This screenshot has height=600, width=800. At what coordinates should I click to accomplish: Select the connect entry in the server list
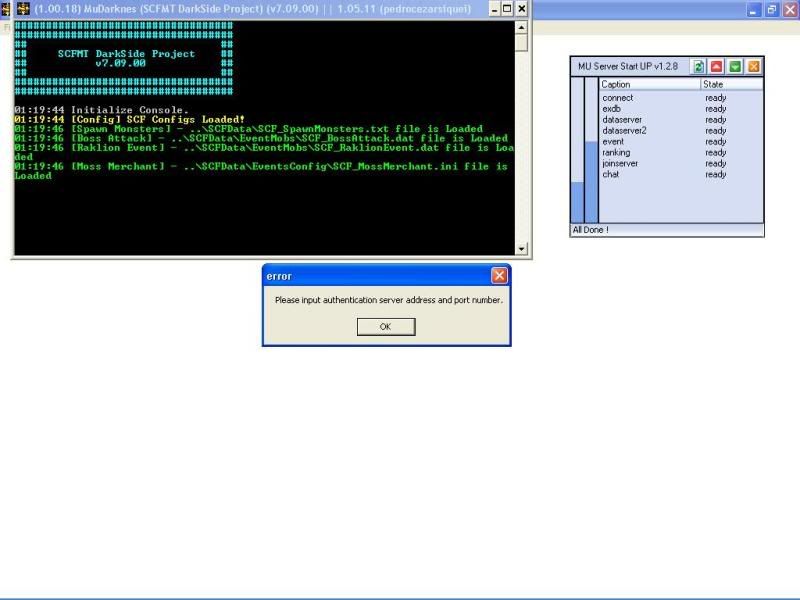(x=618, y=98)
